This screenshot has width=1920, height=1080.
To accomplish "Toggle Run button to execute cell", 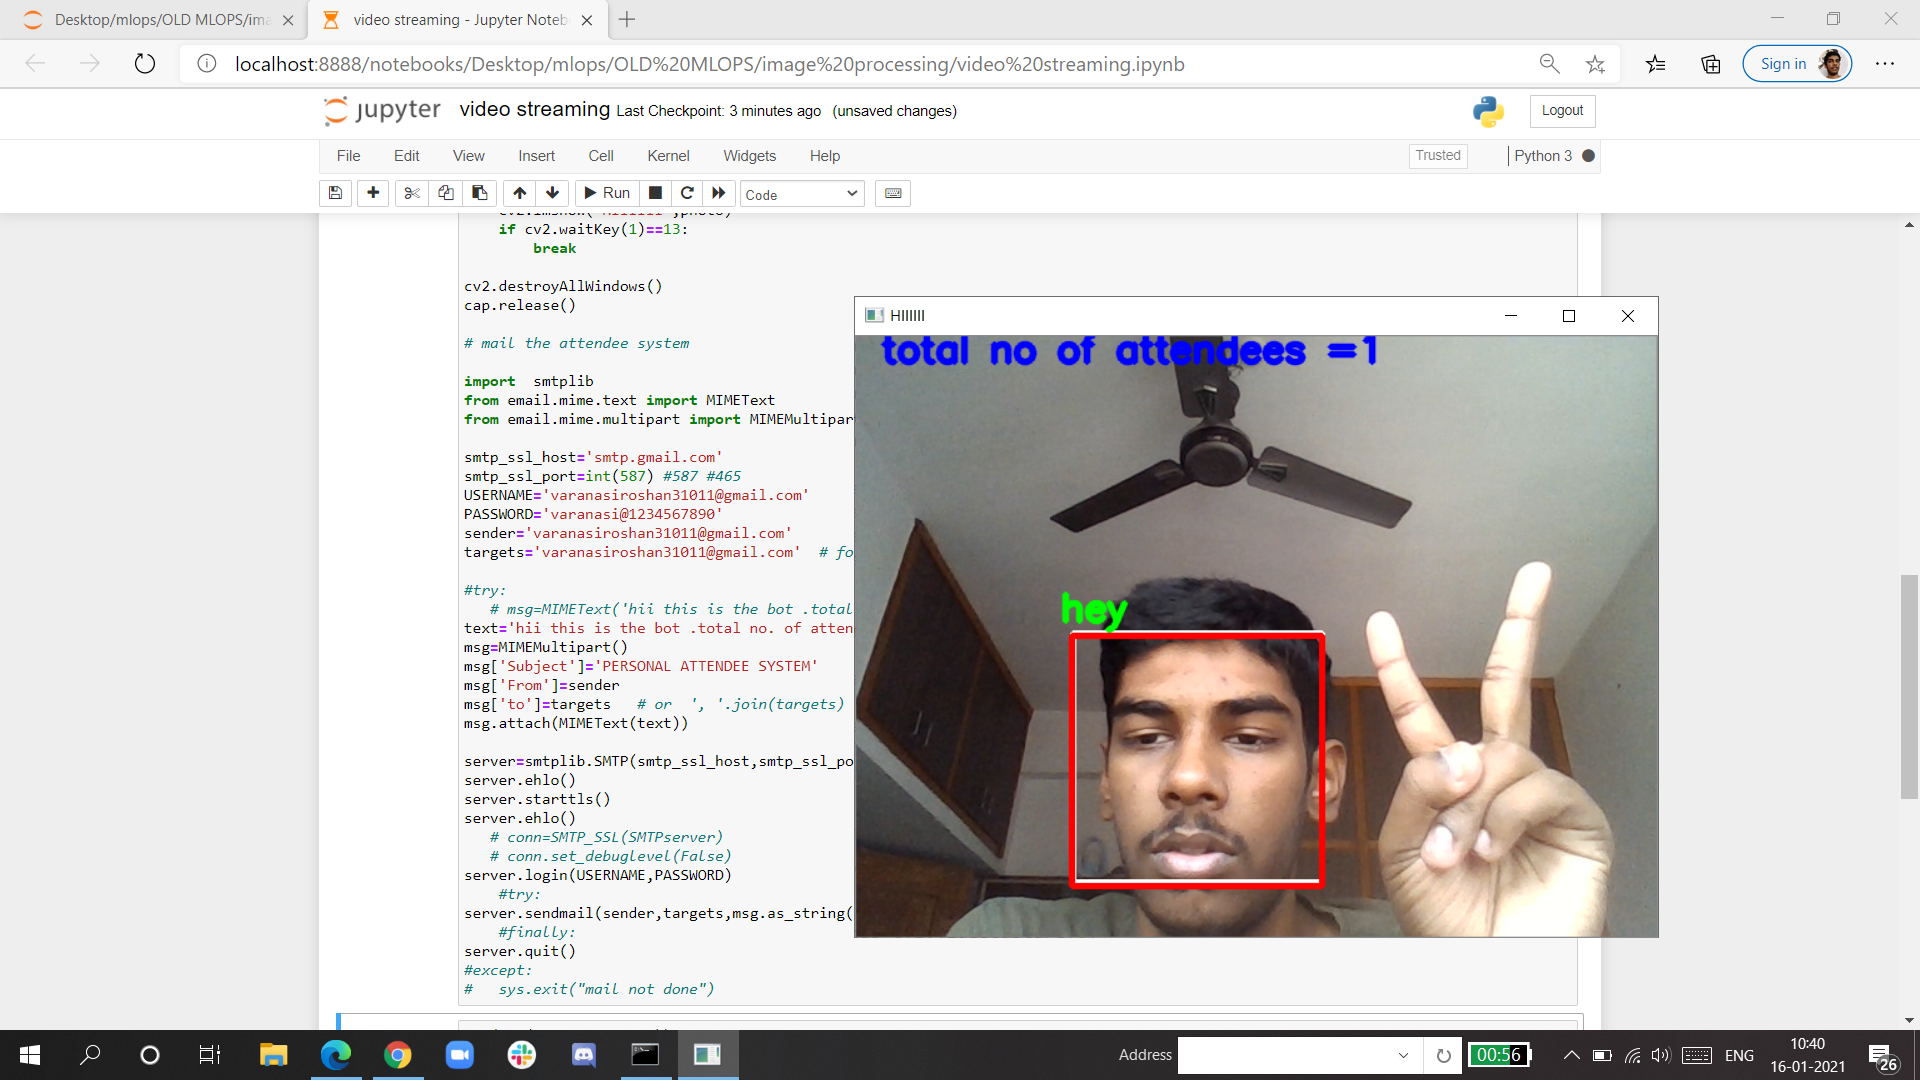I will (606, 193).
